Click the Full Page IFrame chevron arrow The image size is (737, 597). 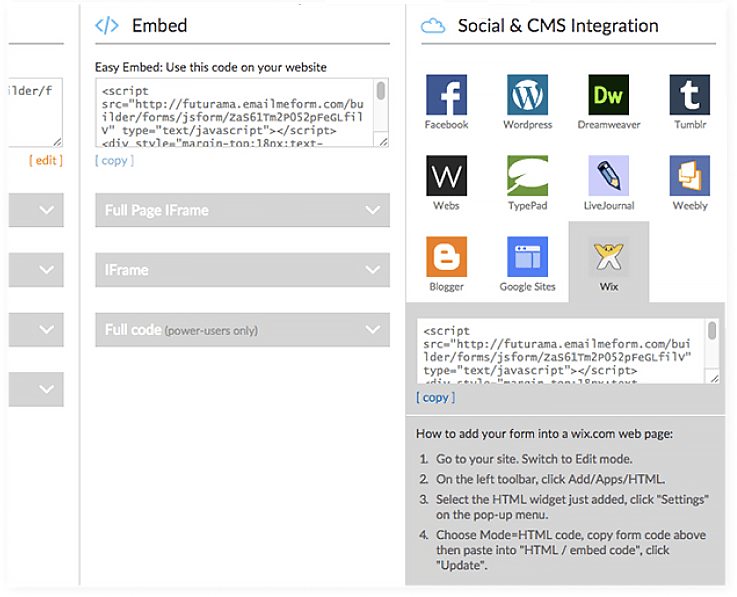coord(373,210)
